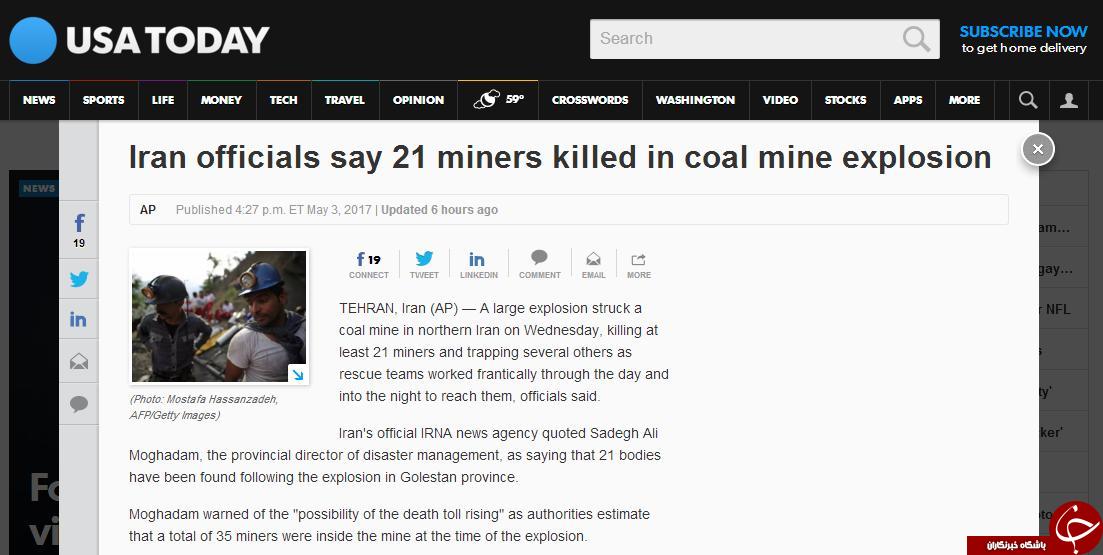This screenshot has height=555, width=1103.
Task: Click the magnifier icon in search box
Action: click(916, 39)
